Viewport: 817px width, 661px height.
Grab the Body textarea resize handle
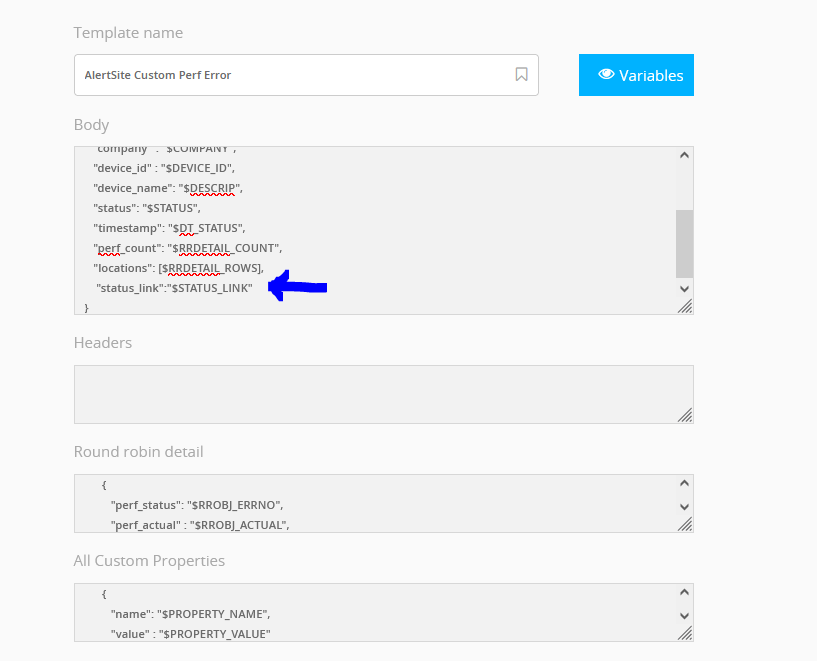(685, 307)
